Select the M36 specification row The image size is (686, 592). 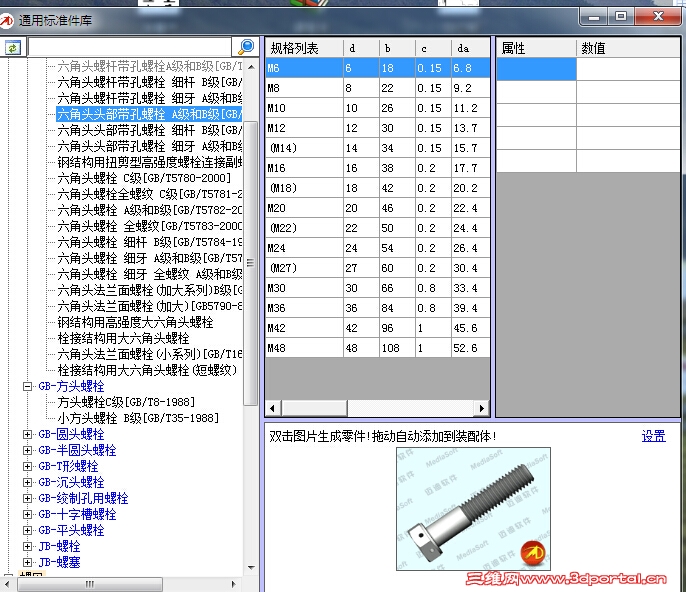[378, 308]
